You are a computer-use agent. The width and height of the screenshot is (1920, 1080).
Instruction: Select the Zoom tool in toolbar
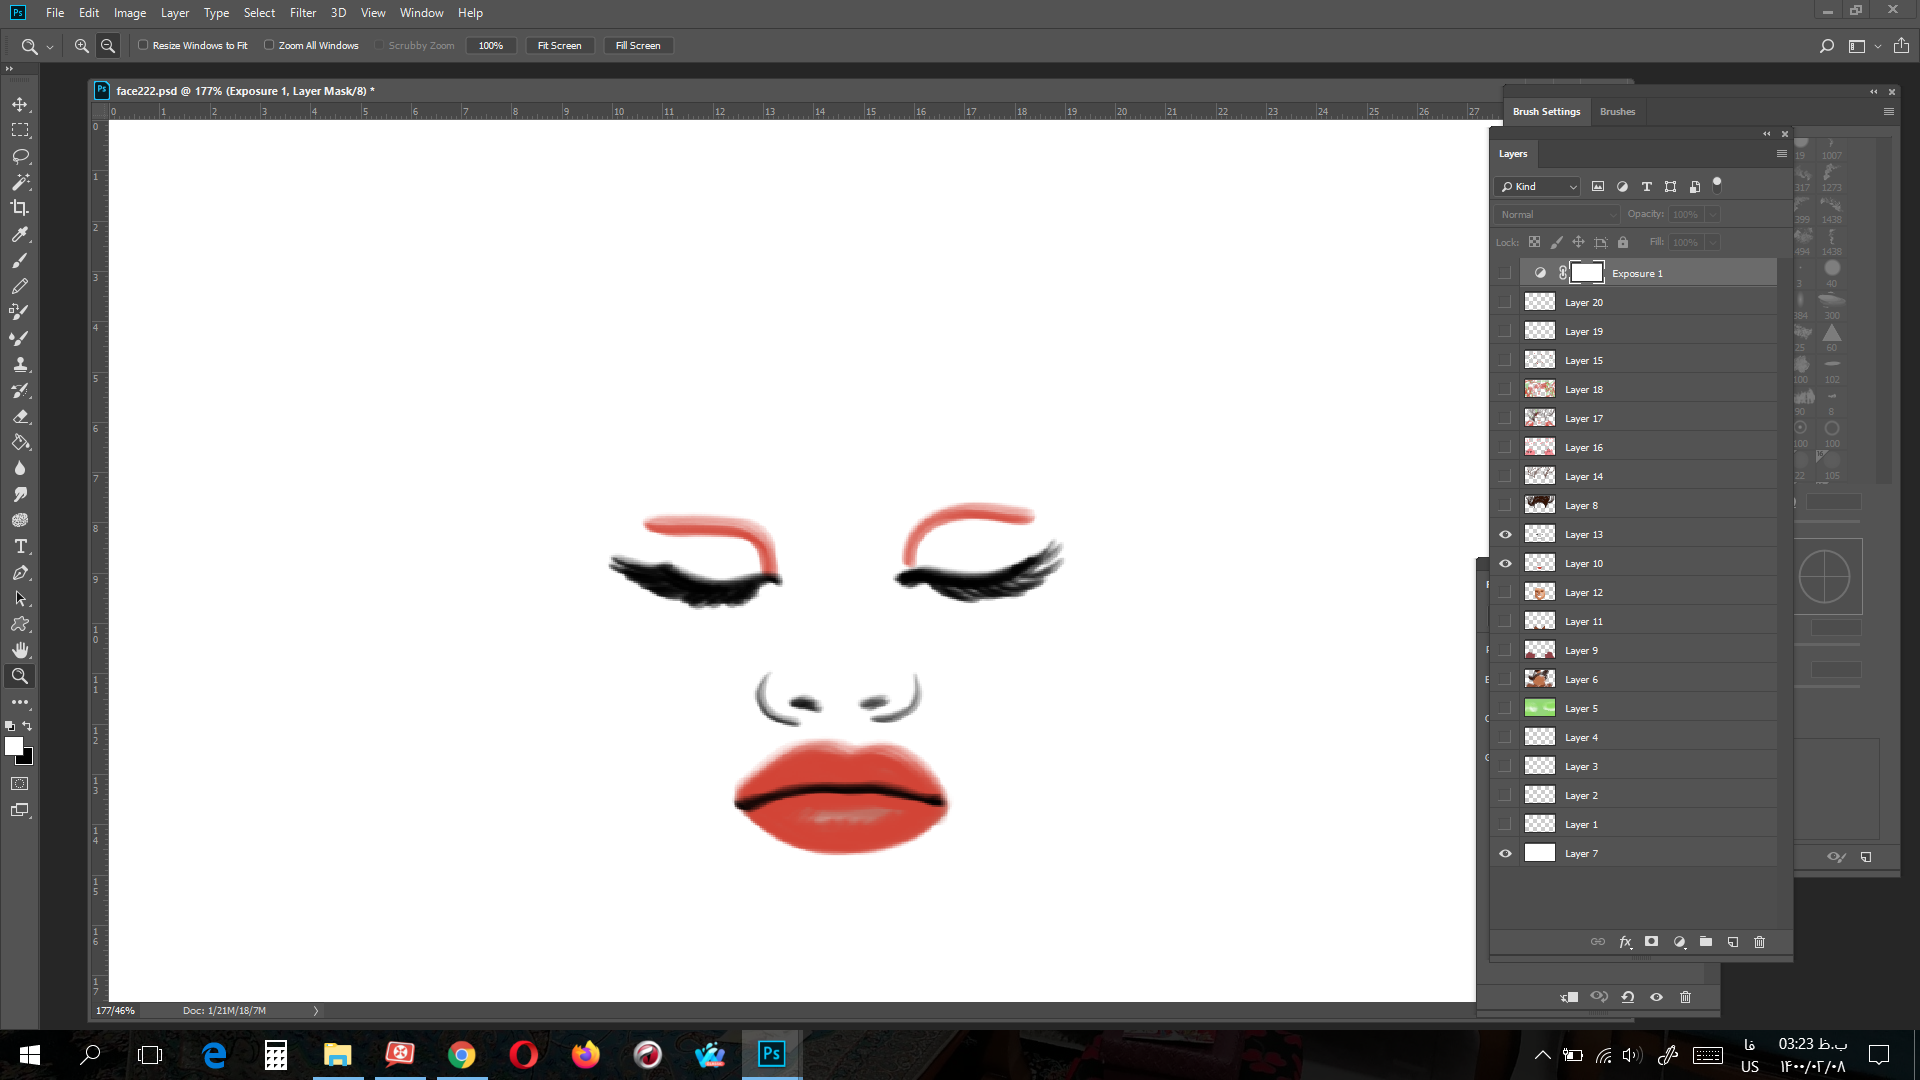click(x=20, y=676)
